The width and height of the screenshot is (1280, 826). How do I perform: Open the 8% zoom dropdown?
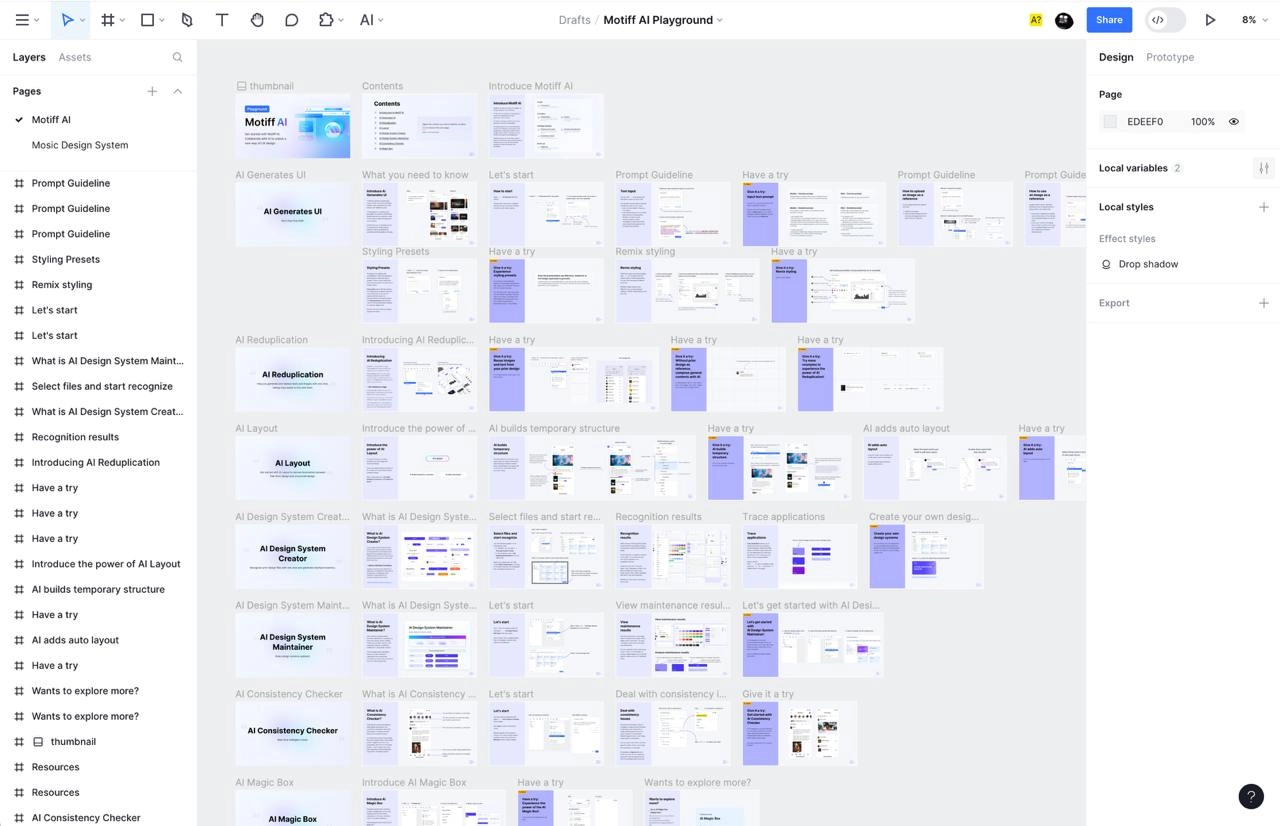(1253, 20)
